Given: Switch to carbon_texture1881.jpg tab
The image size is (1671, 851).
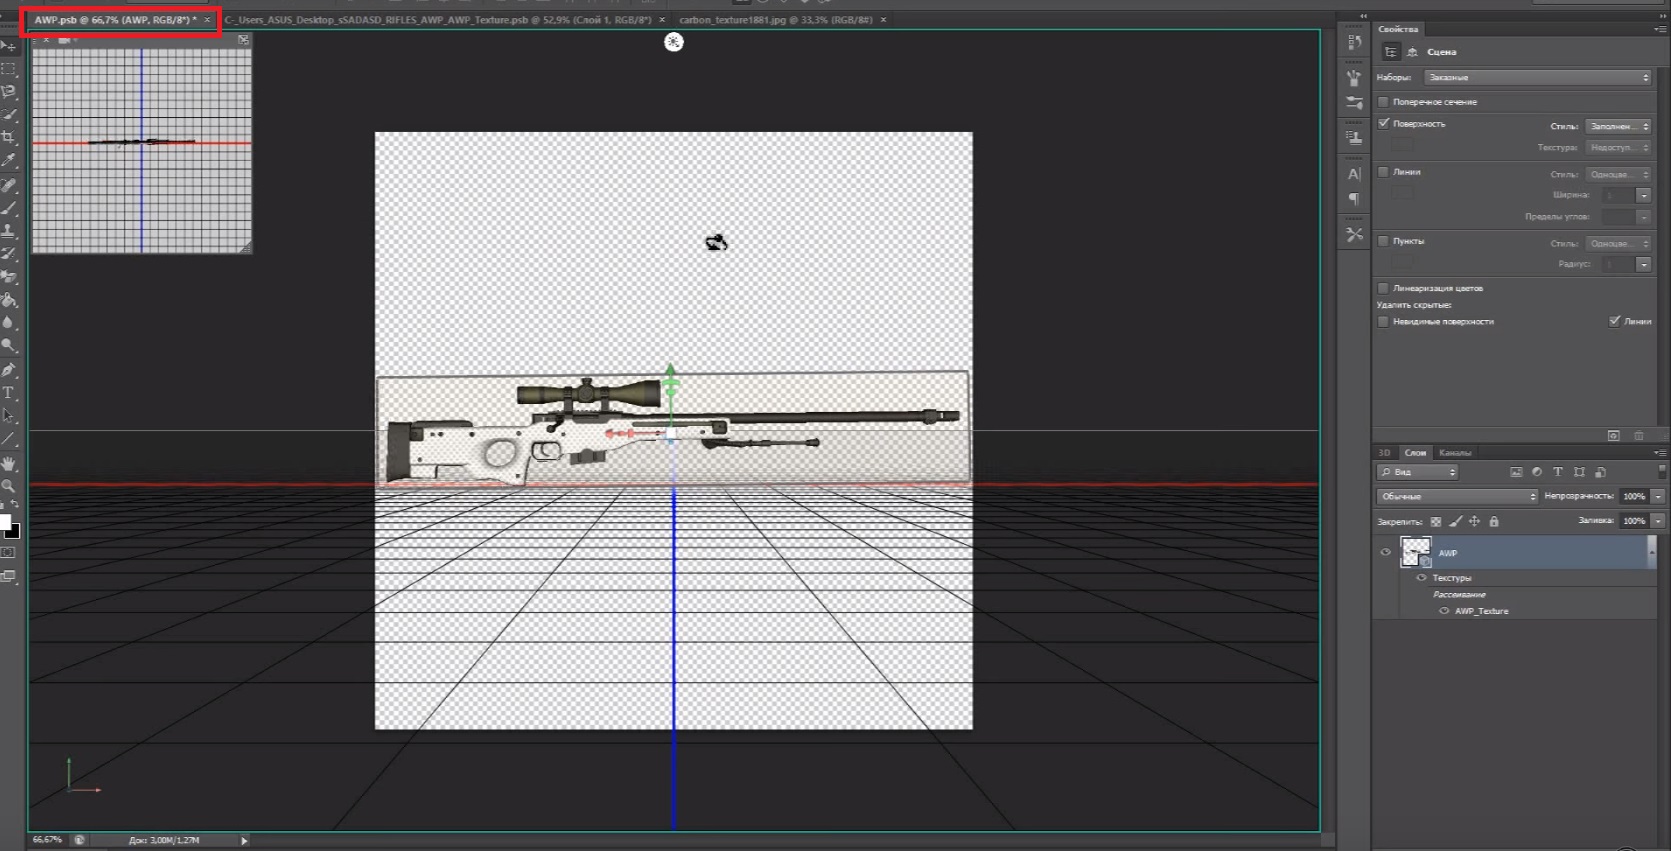Looking at the screenshot, I should [776, 20].
